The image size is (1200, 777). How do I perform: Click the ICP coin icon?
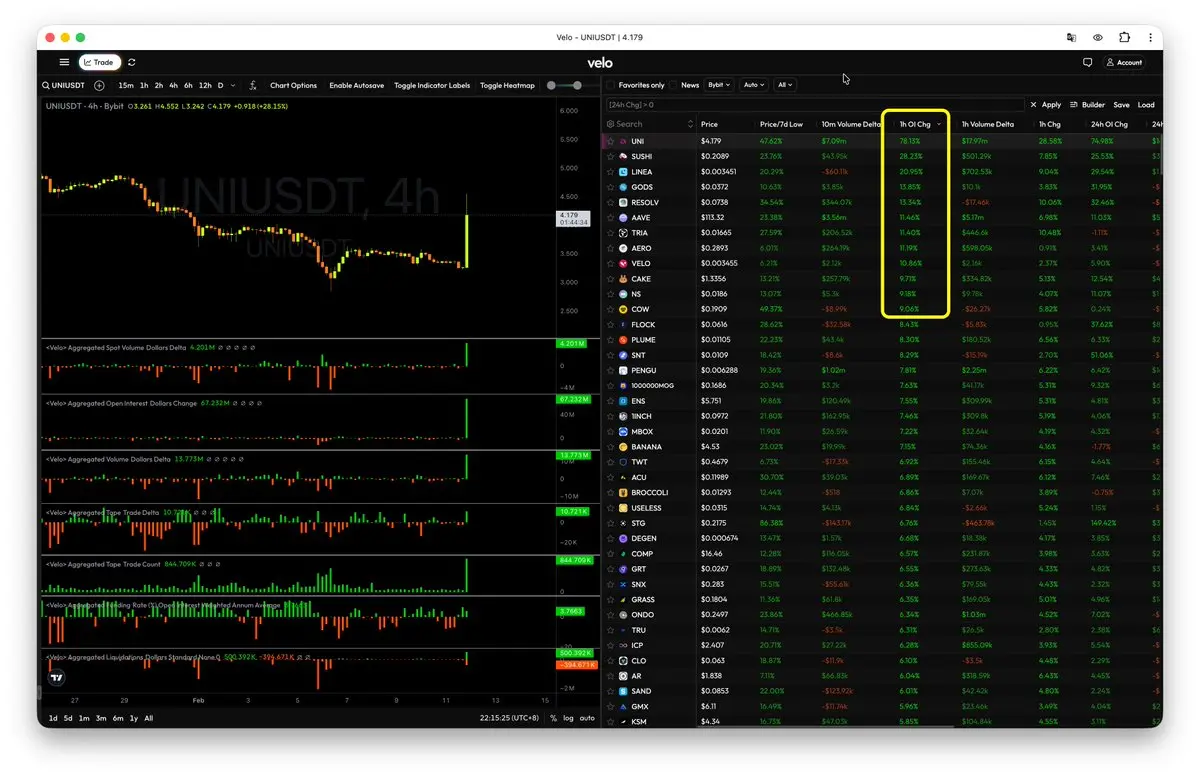pyautogui.click(x=623, y=645)
